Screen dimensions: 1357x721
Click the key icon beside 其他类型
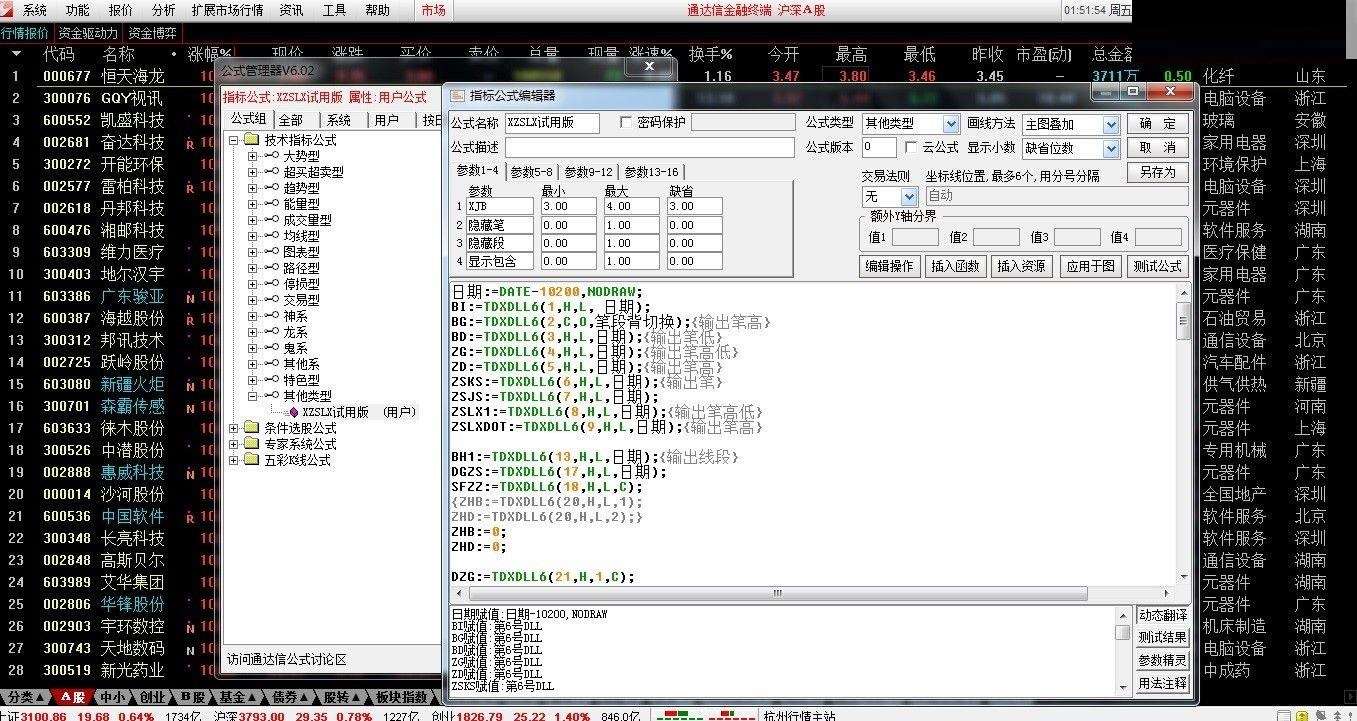click(271, 396)
